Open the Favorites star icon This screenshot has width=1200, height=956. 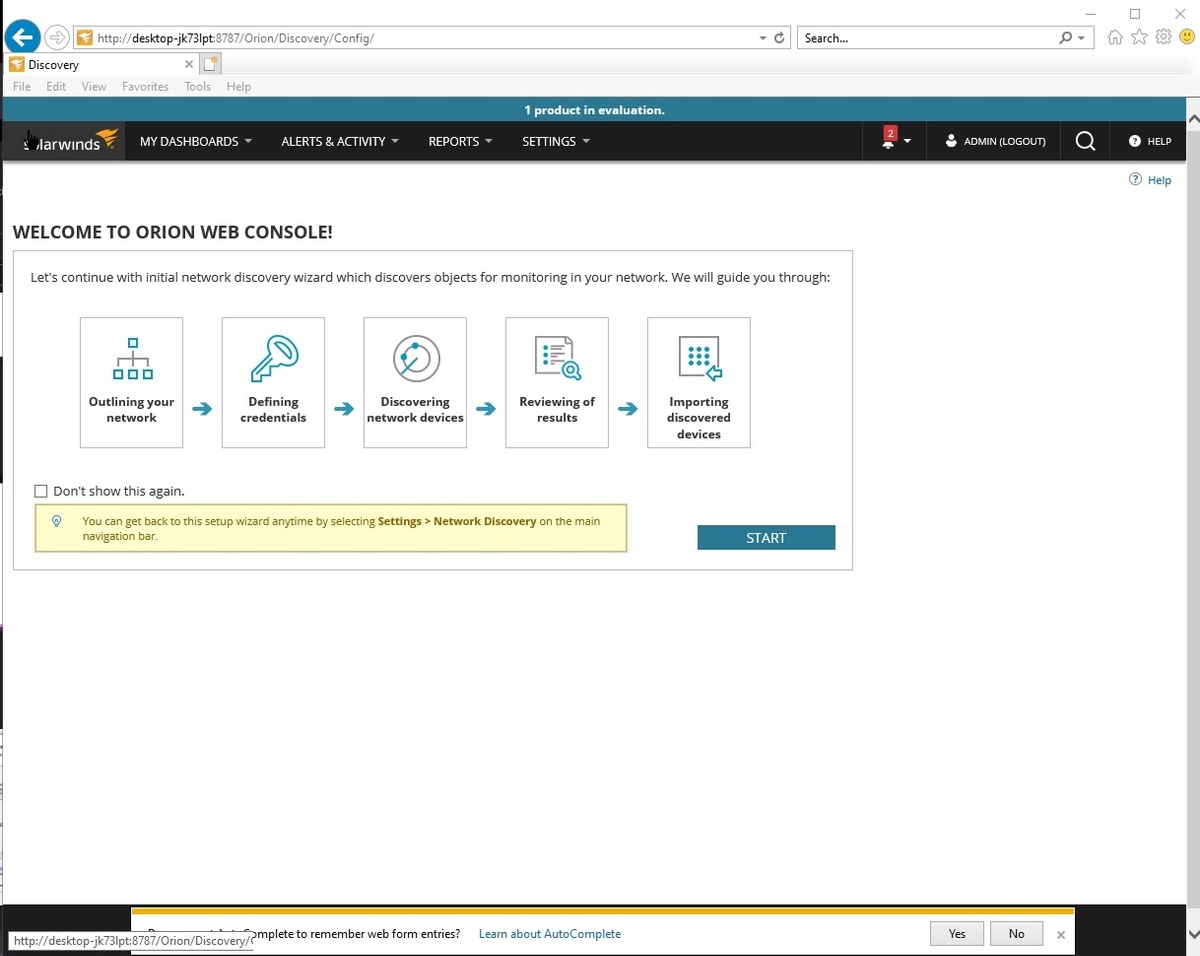pos(1139,38)
